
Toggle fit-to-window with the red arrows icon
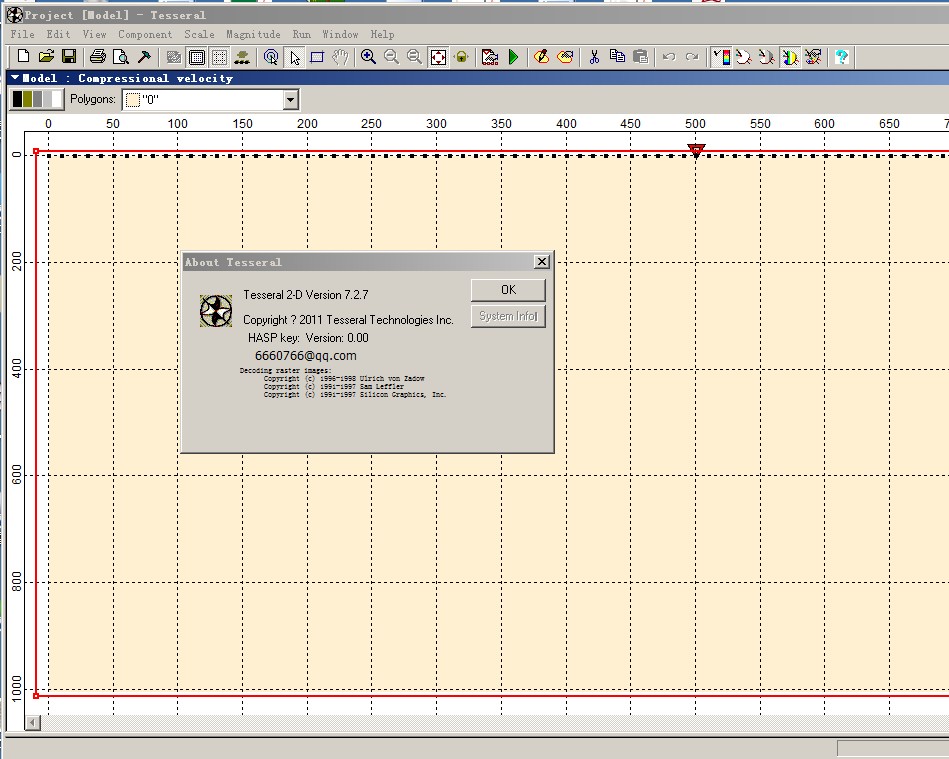[x=438, y=57]
